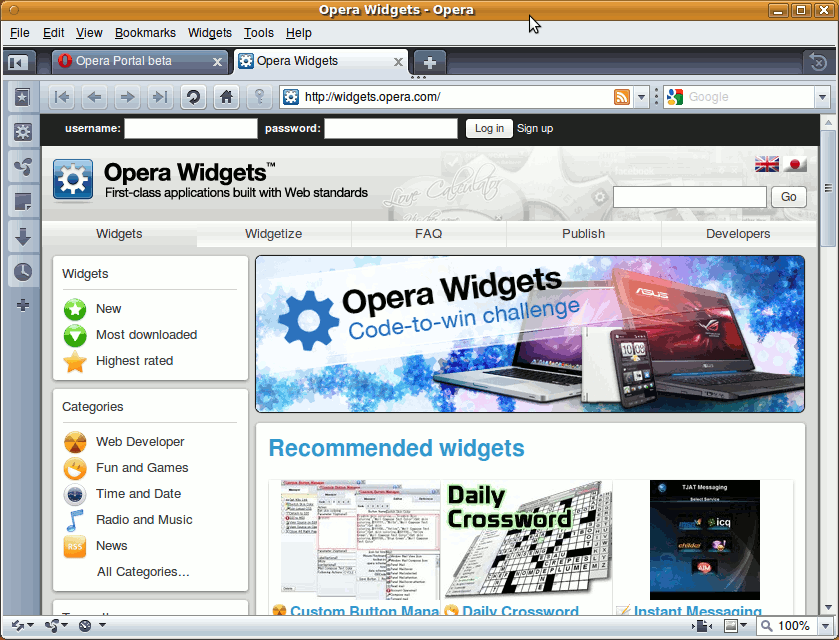Open the Google search engine dropdown

(x=823, y=97)
